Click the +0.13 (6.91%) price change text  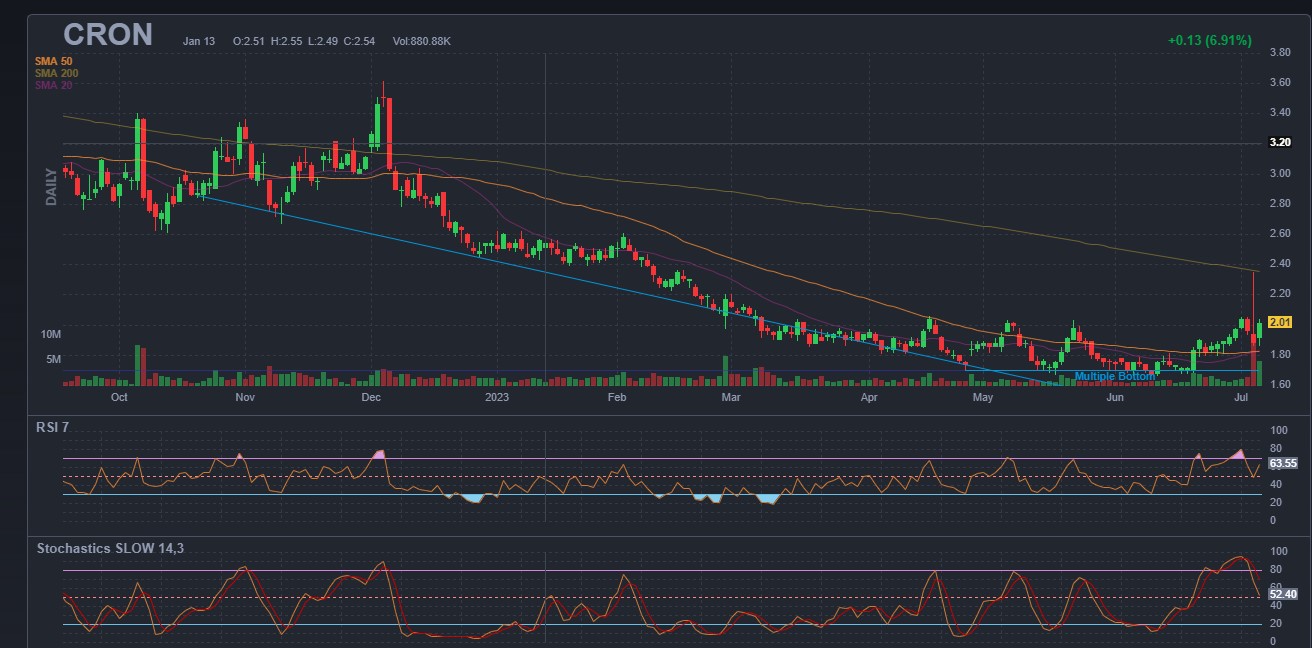pyautogui.click(x=1209, y=41)
